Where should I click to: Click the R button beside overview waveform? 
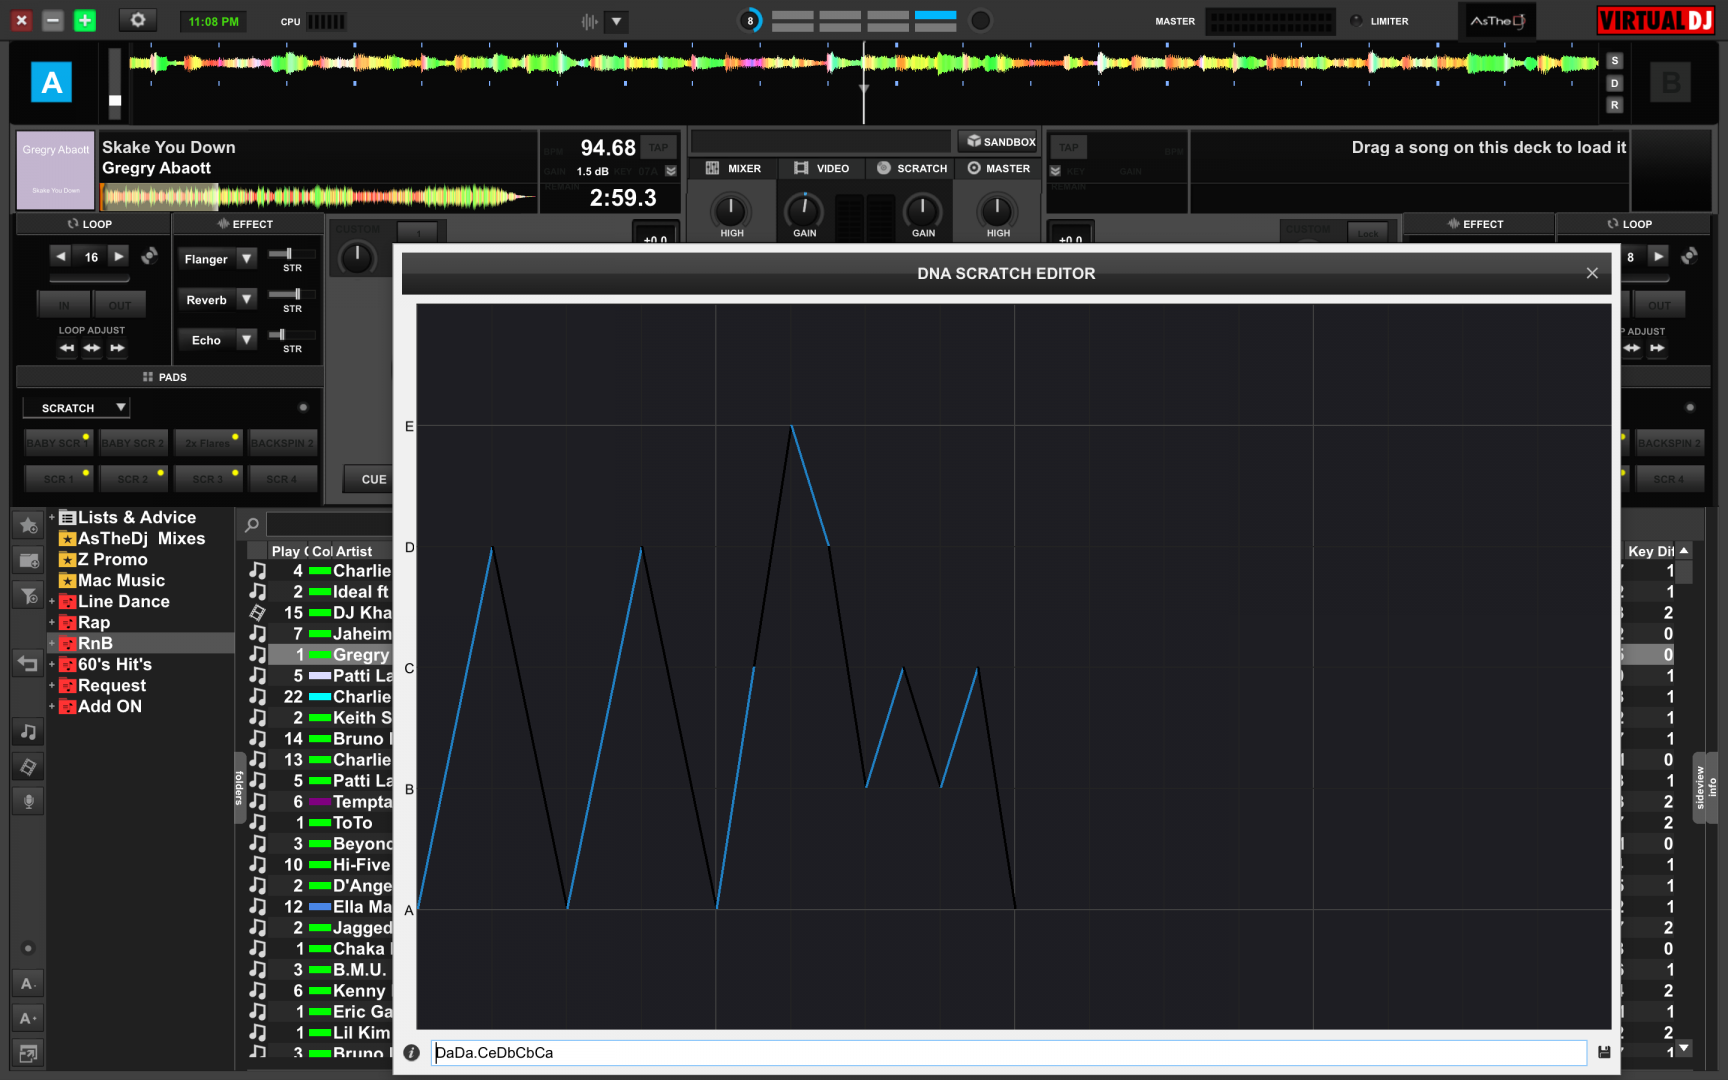[x=1614, y=105]
